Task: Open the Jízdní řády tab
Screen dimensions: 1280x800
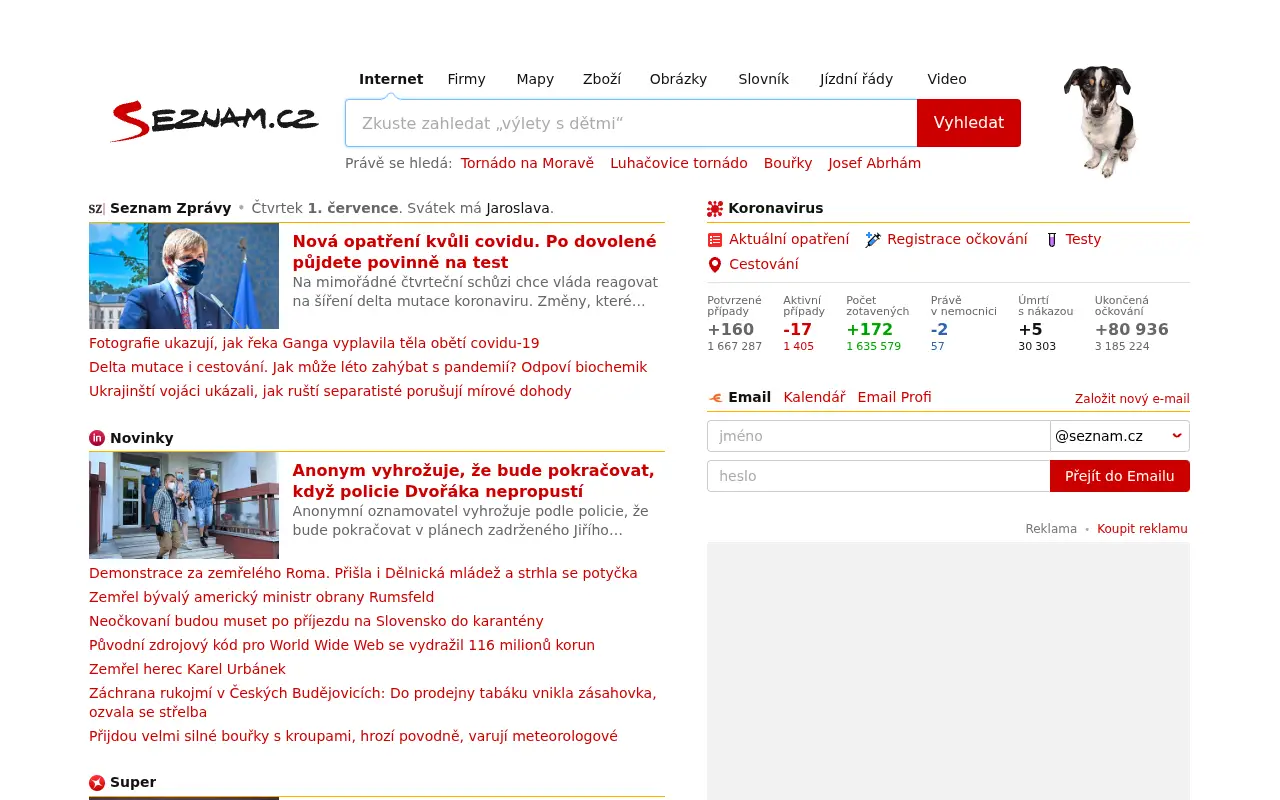Action: (x=856, y=79)
